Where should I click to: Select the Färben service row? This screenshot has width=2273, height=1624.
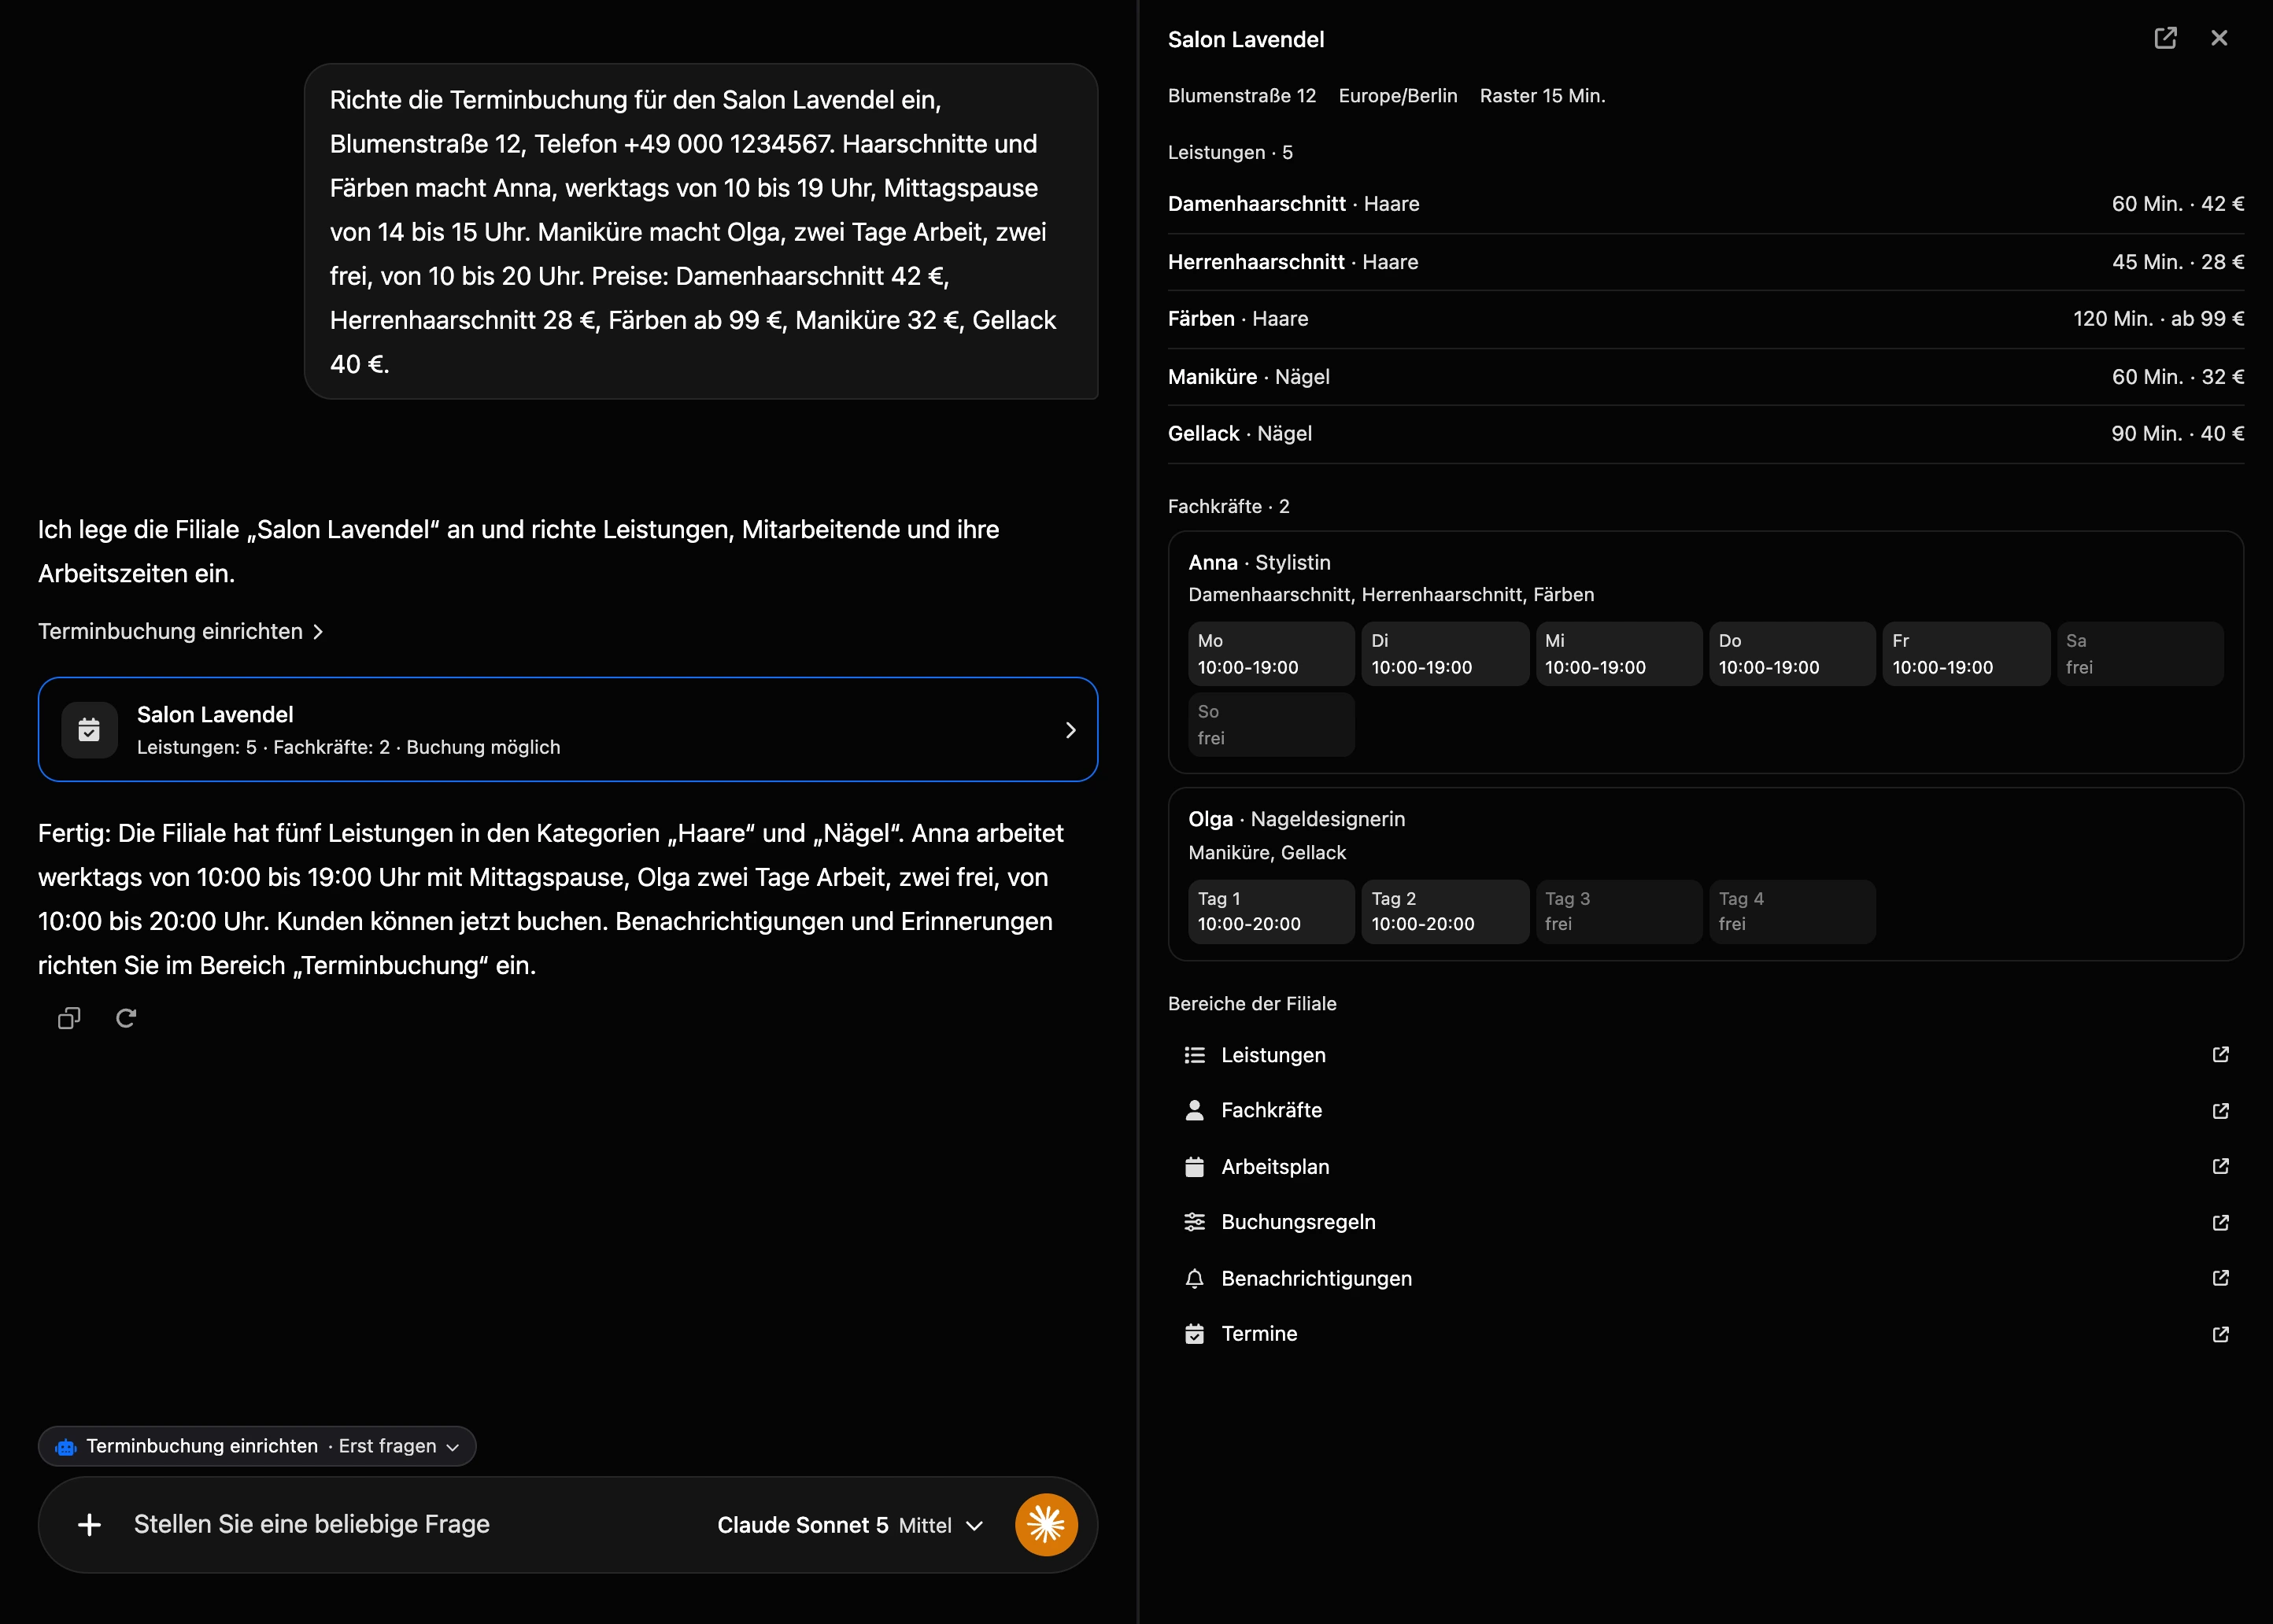tap(1706, 319)
